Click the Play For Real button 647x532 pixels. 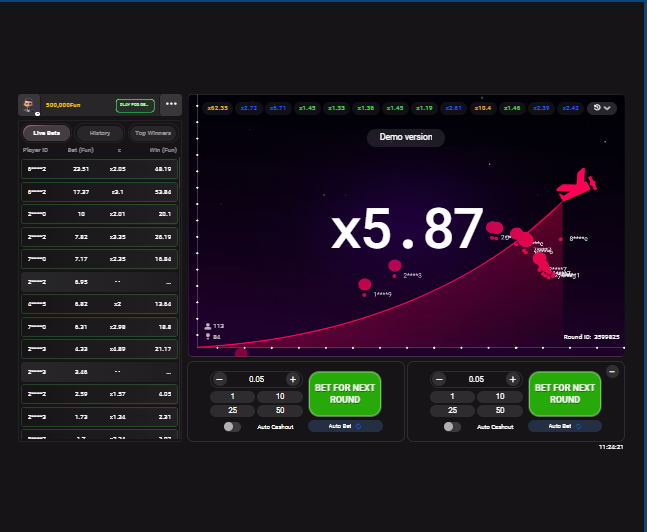pos(135,105)
